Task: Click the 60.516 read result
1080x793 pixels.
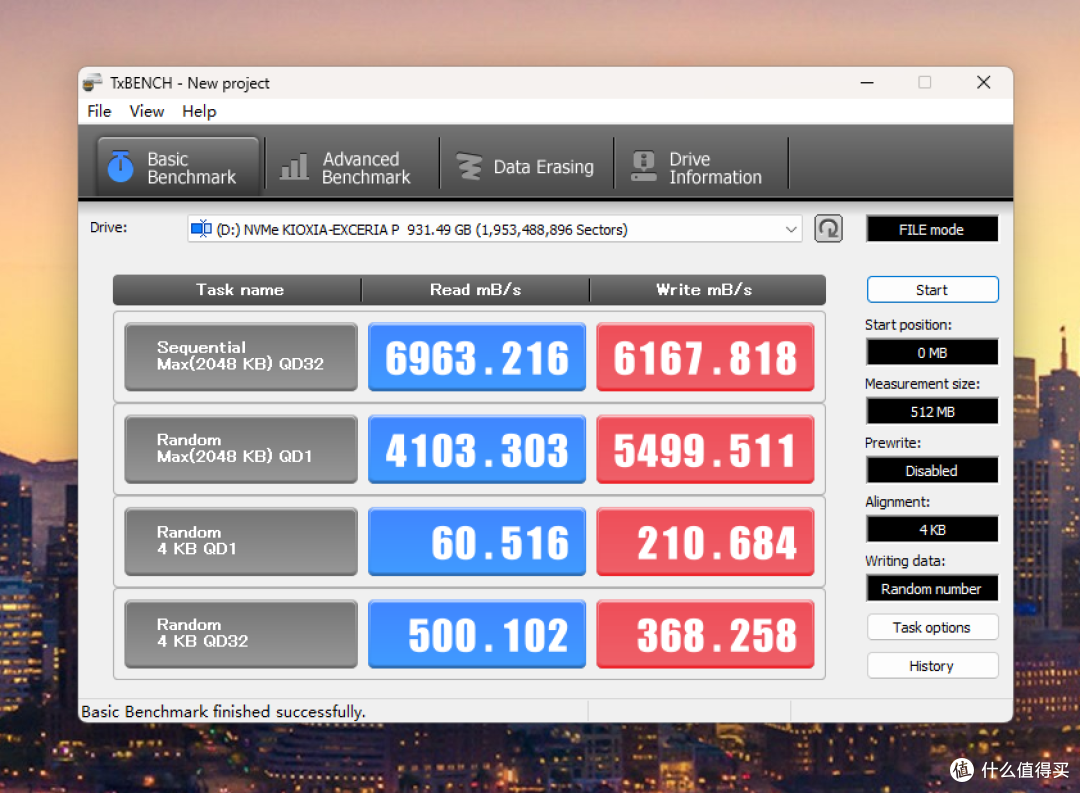Action: [477, 541]
